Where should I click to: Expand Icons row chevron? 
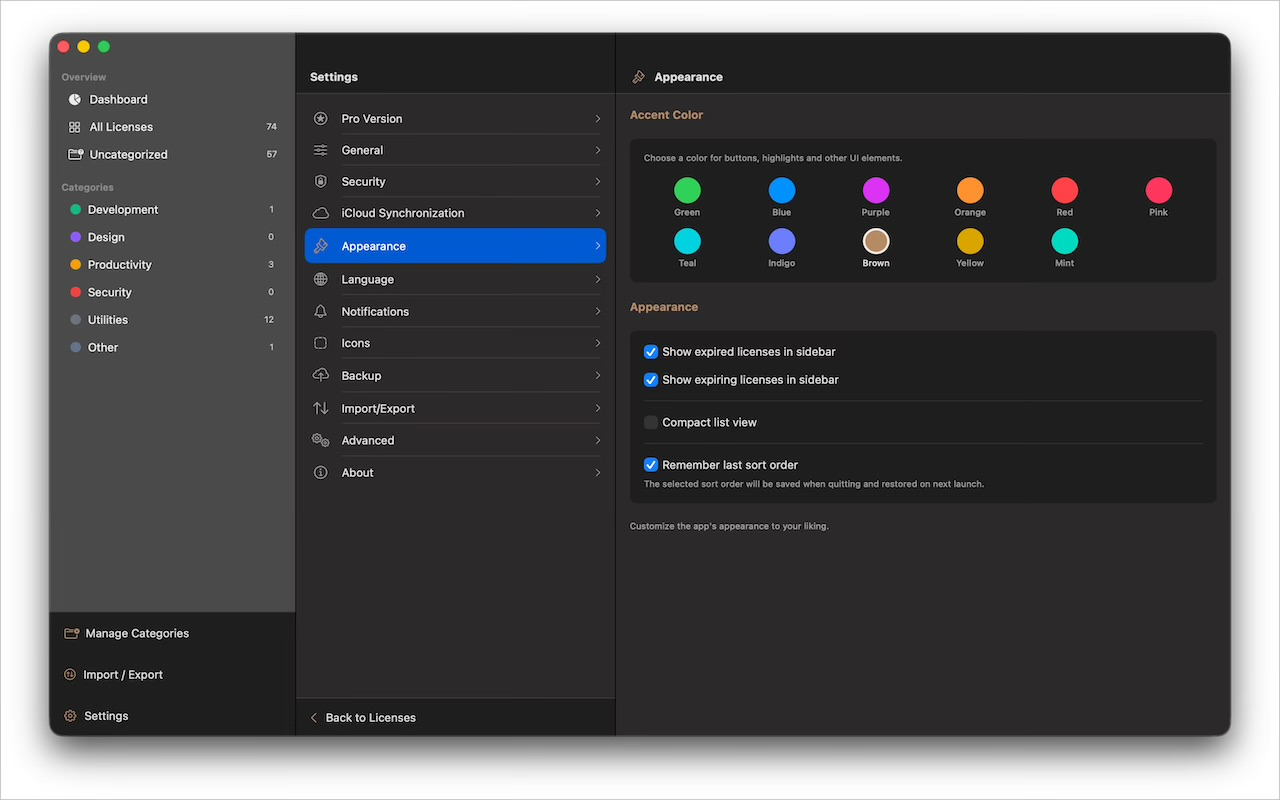point(598,343)
